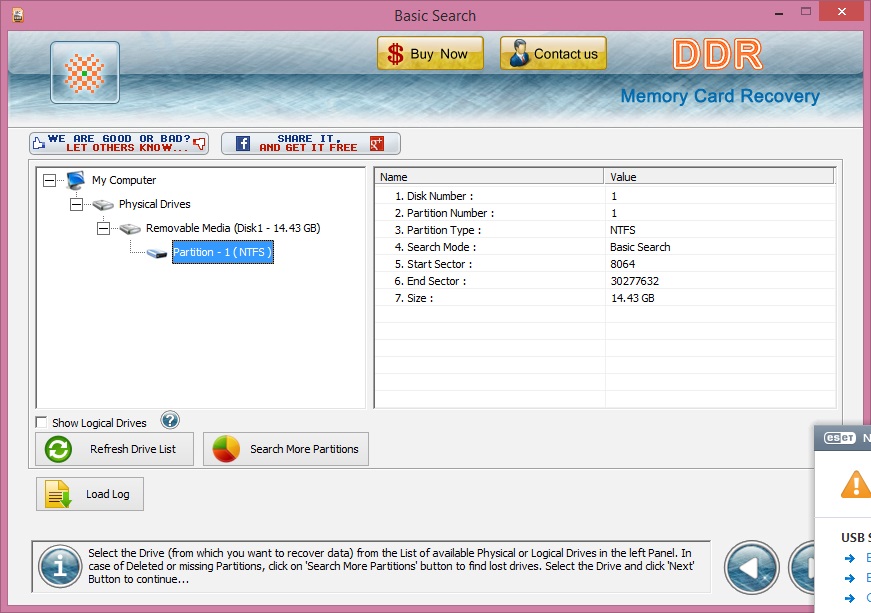This screenshot has height=613, width=871.
Task: Collapse the Removable Media Disk1 node
Action: [104, 228]
